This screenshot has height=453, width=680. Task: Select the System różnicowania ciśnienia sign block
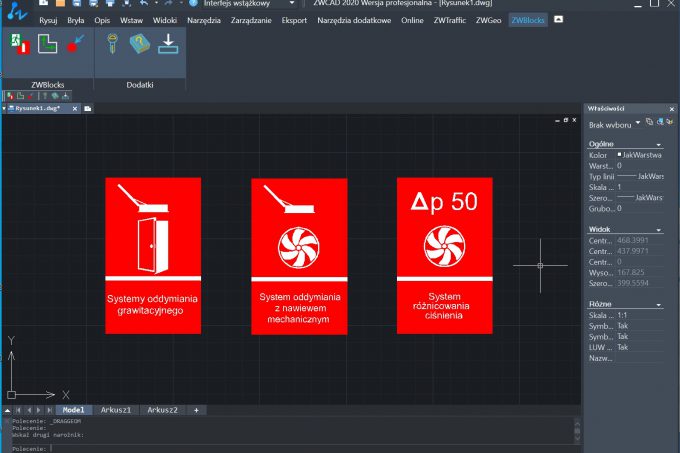pos(445,256)
